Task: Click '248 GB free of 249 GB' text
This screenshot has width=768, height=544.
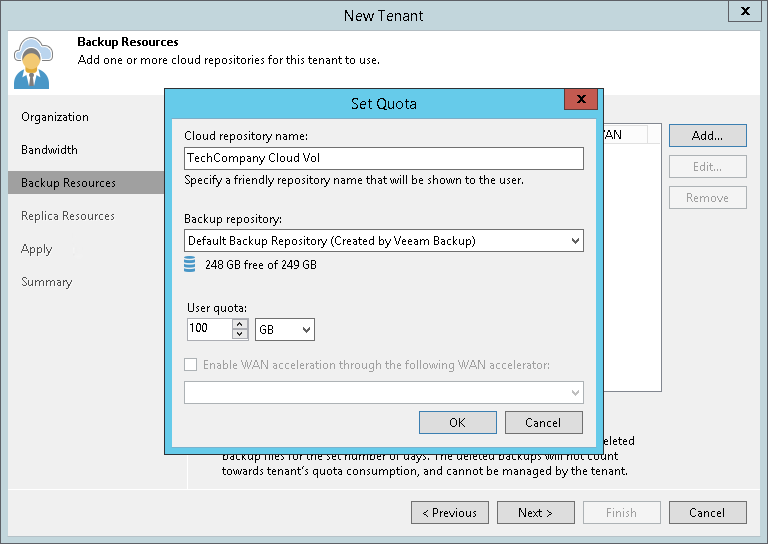Action: [261, 265]
